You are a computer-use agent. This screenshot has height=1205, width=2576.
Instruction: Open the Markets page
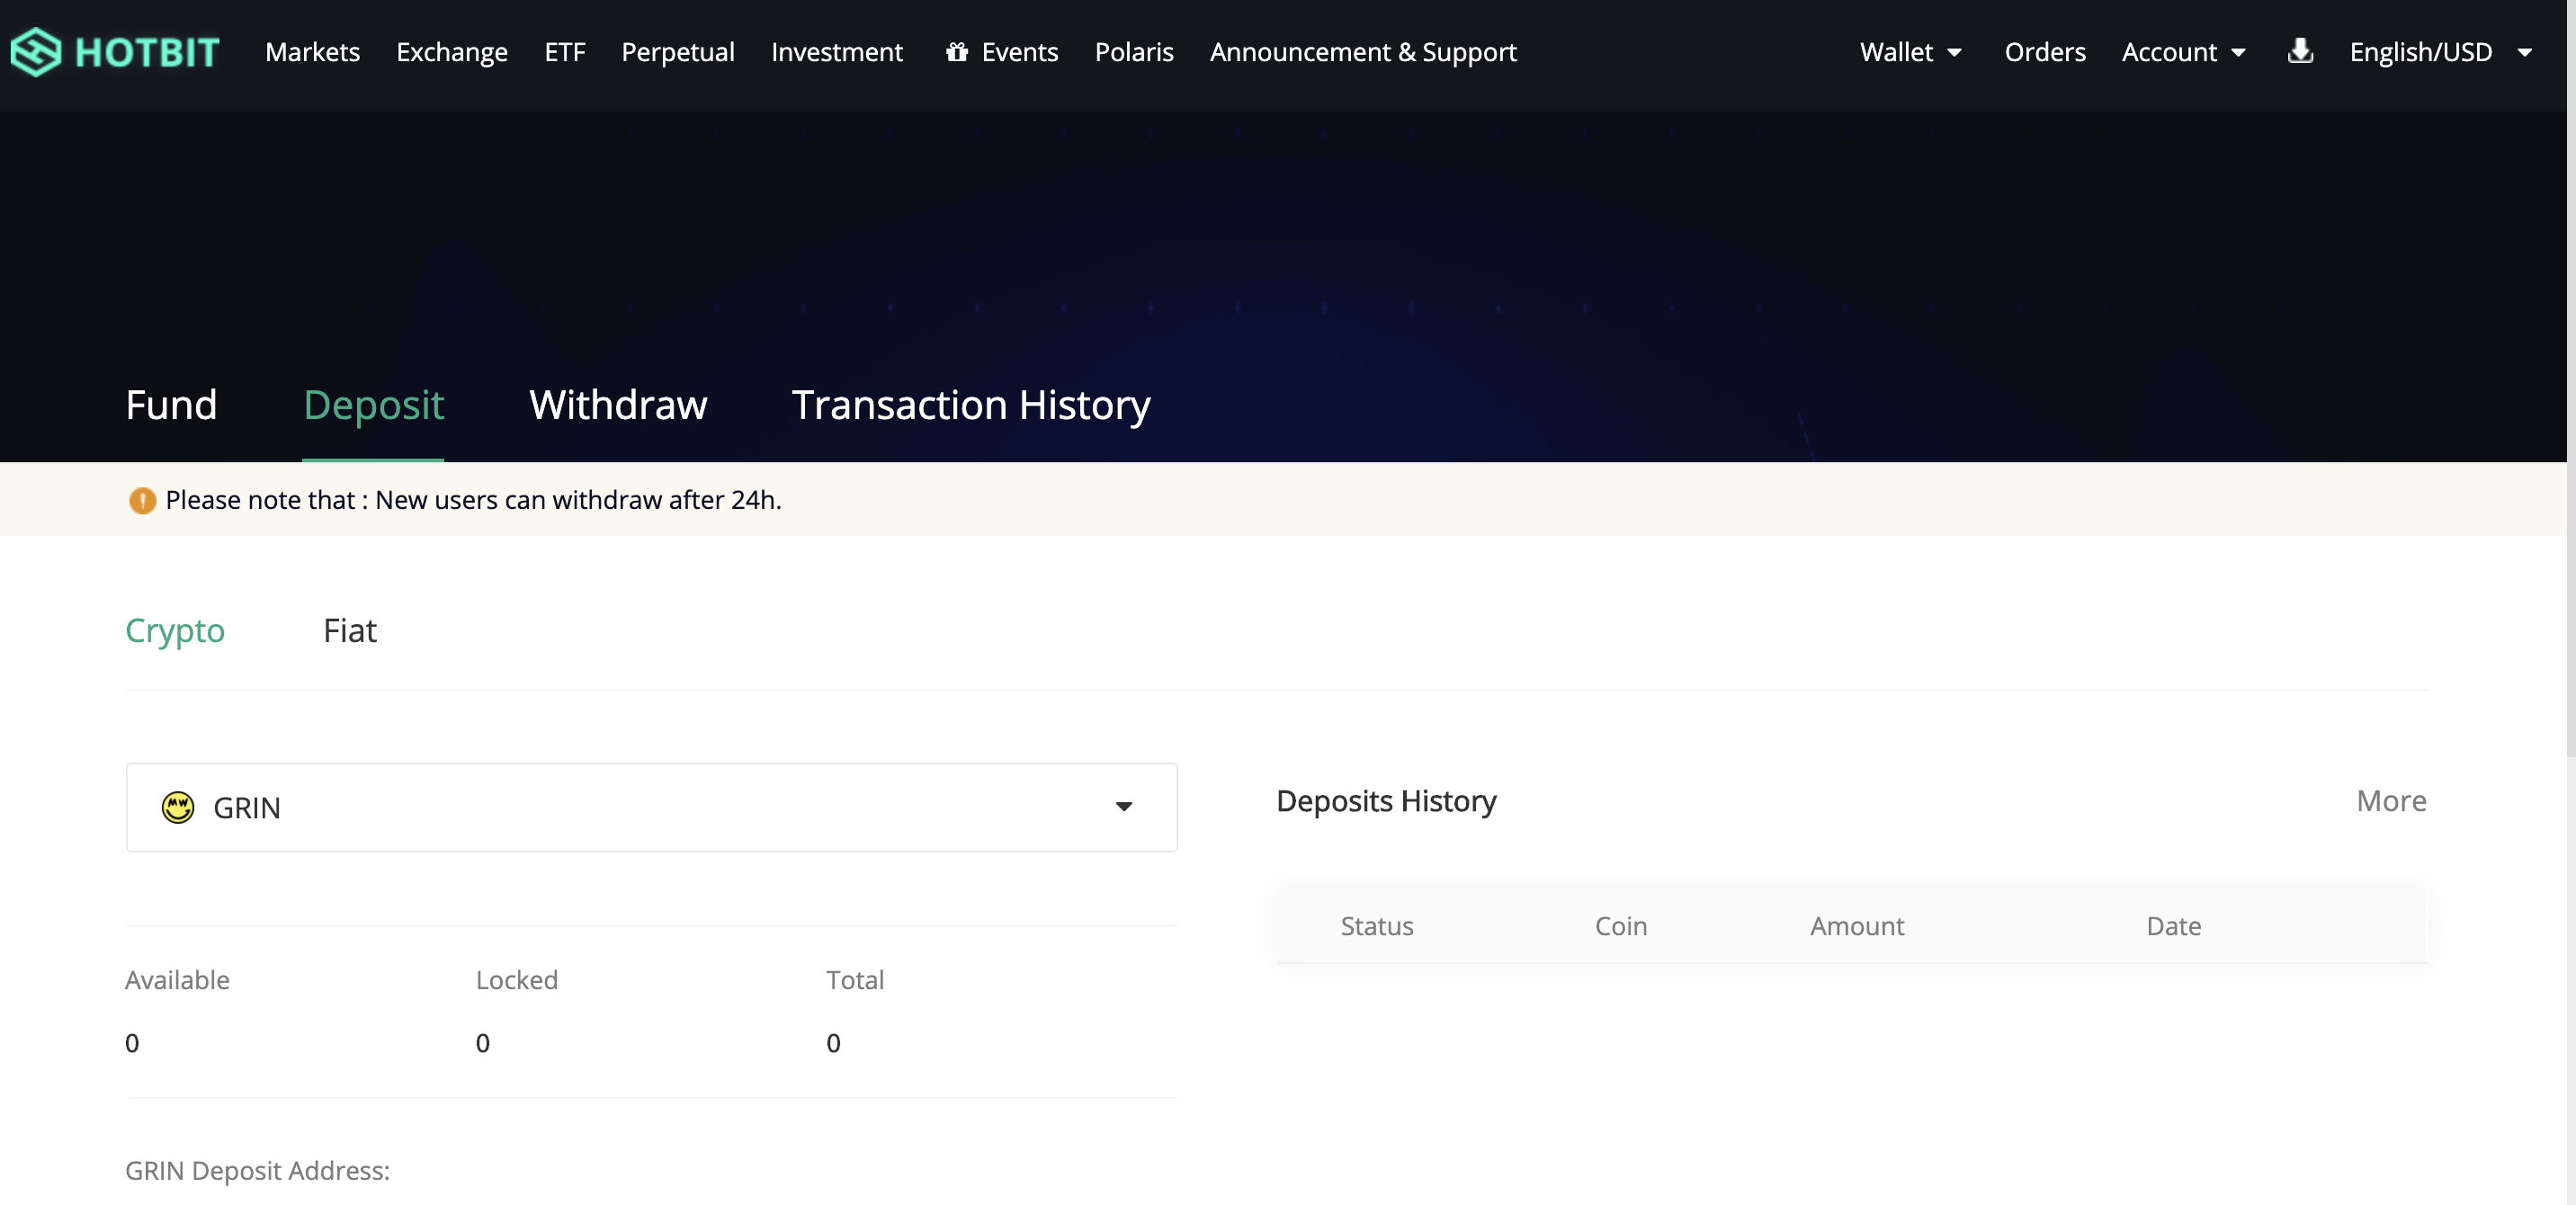coord(312,52)
